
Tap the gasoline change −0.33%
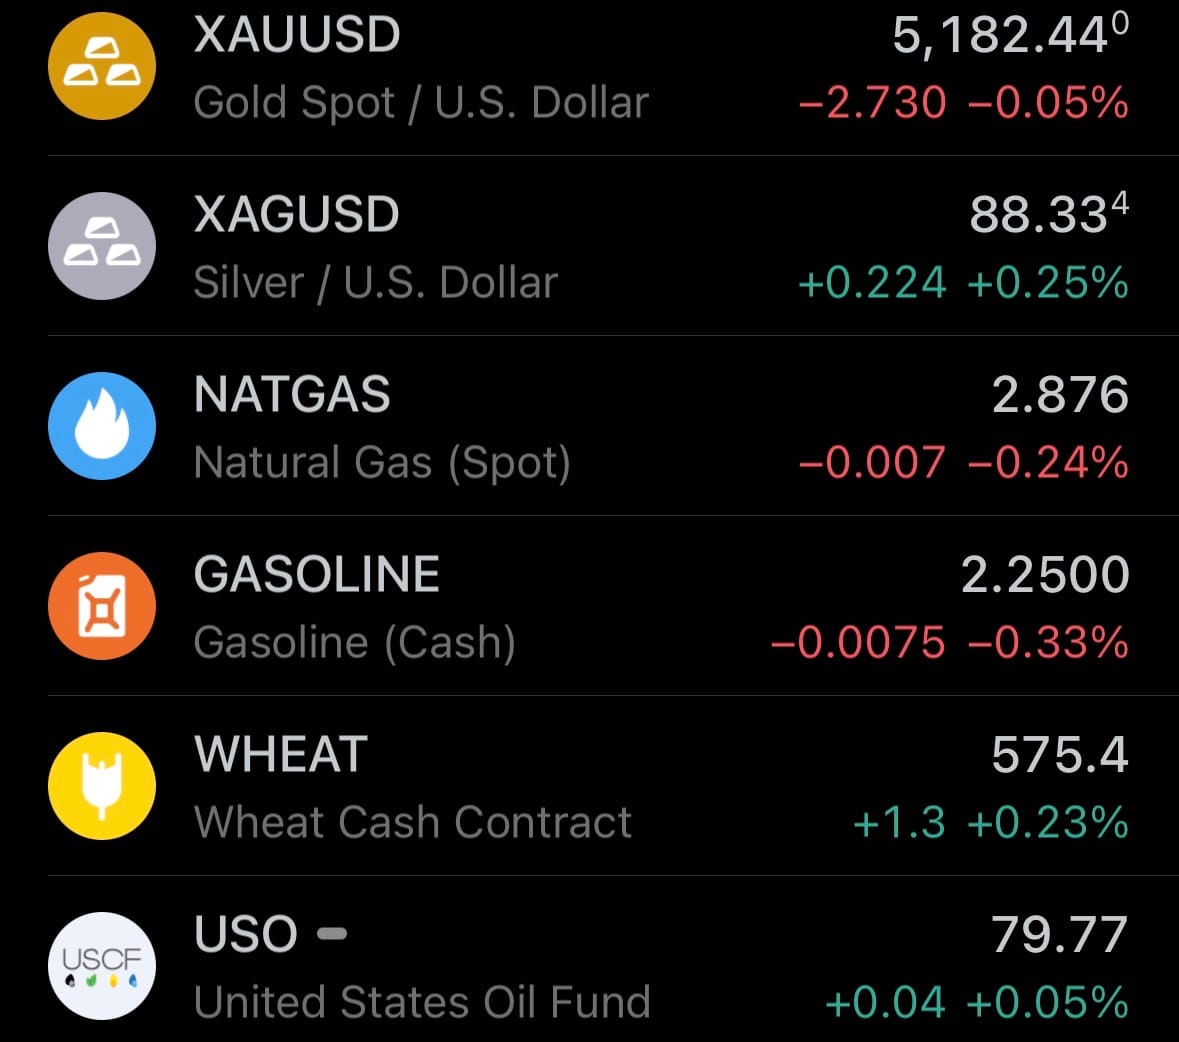pyautogui.click(x=1048, y=643)
